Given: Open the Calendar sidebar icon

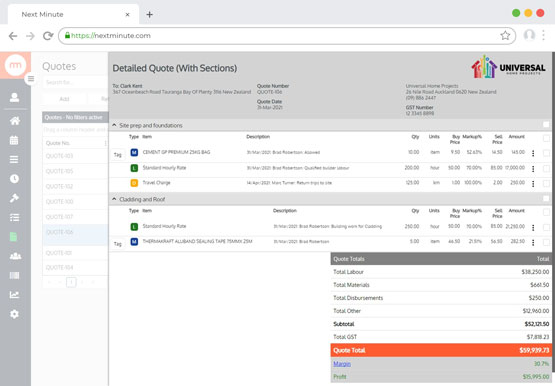Looking at the screenshot, I should 14,140.
